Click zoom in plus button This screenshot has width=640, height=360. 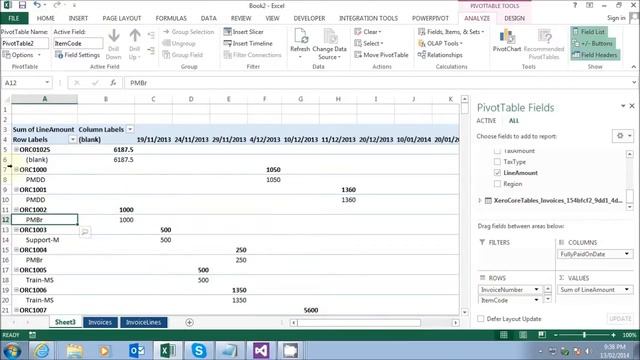(x=613, y=335)
